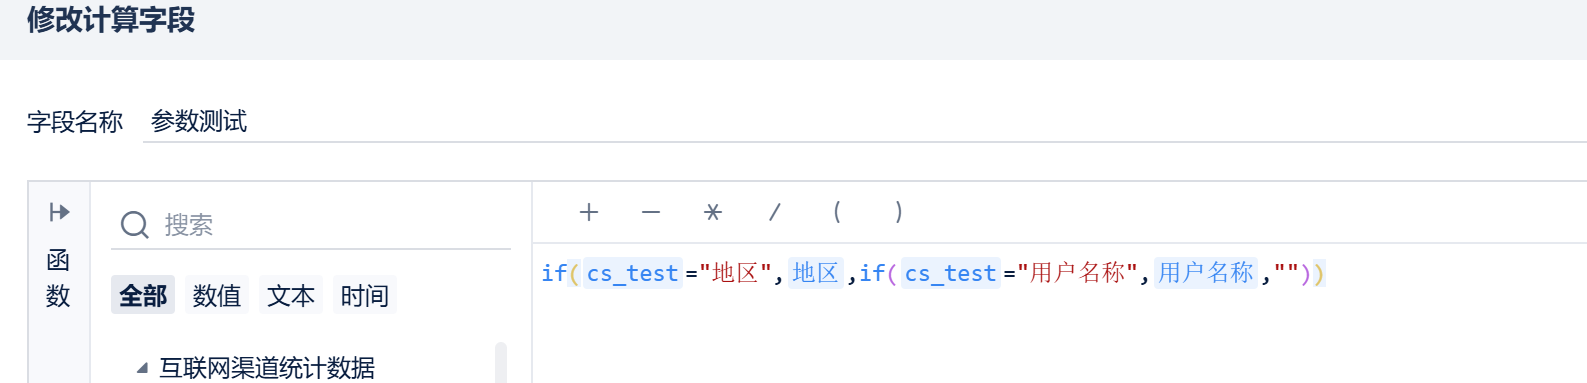Open the 函数 vertical side tab
Viewport: 1587px width, 383px height.
[x=58, y=278]
